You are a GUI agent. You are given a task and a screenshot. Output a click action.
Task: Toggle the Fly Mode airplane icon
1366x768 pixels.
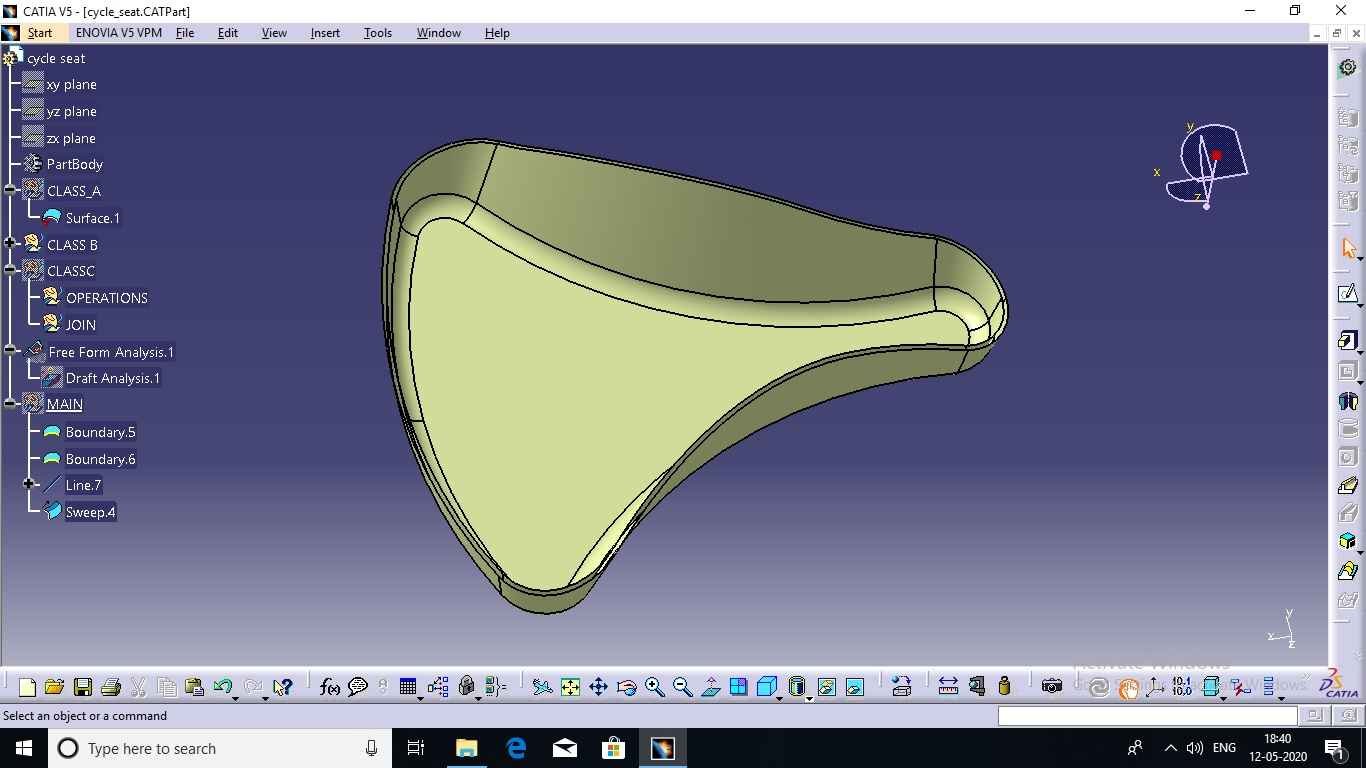pyautogui.click(x=542, y=687)
